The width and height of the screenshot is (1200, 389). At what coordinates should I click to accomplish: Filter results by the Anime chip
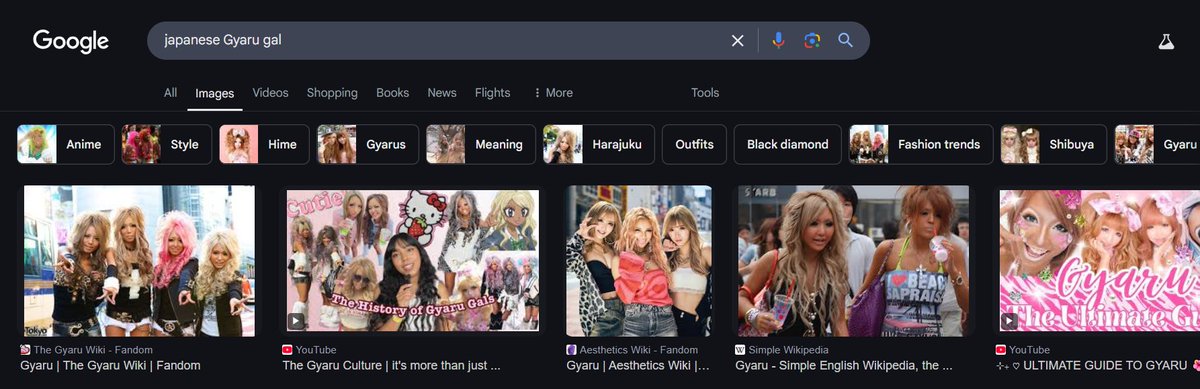pos(65,144)
